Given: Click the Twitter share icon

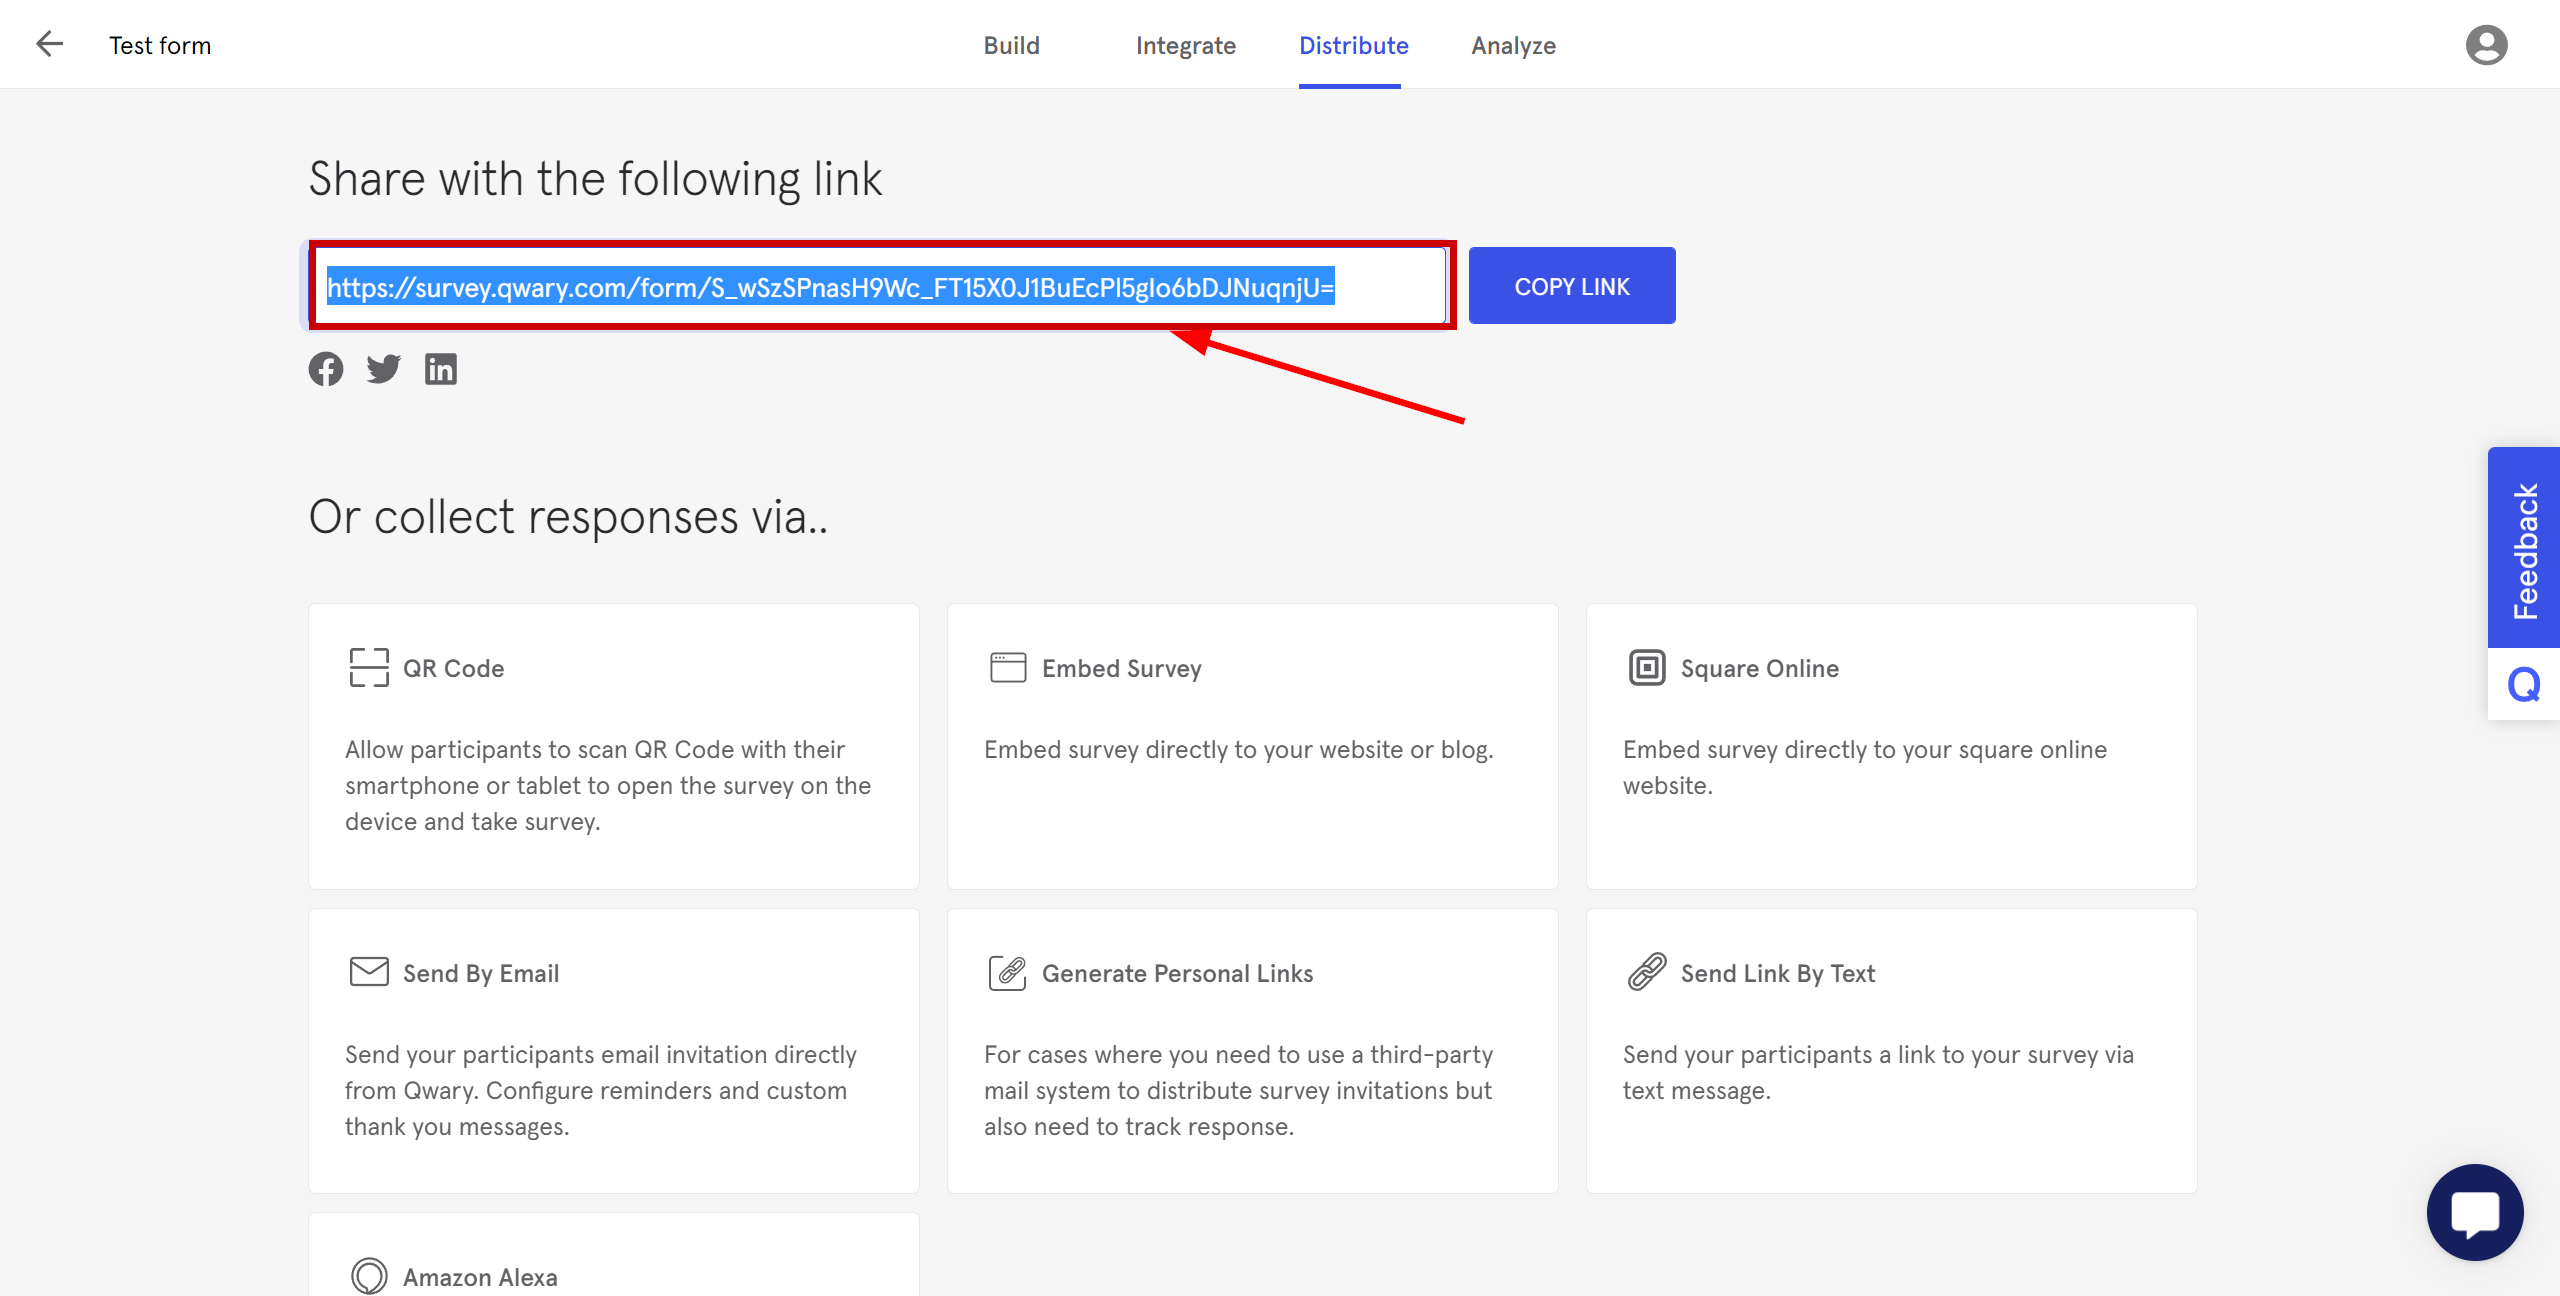Looking at the screenshot, I should (383, 367).
